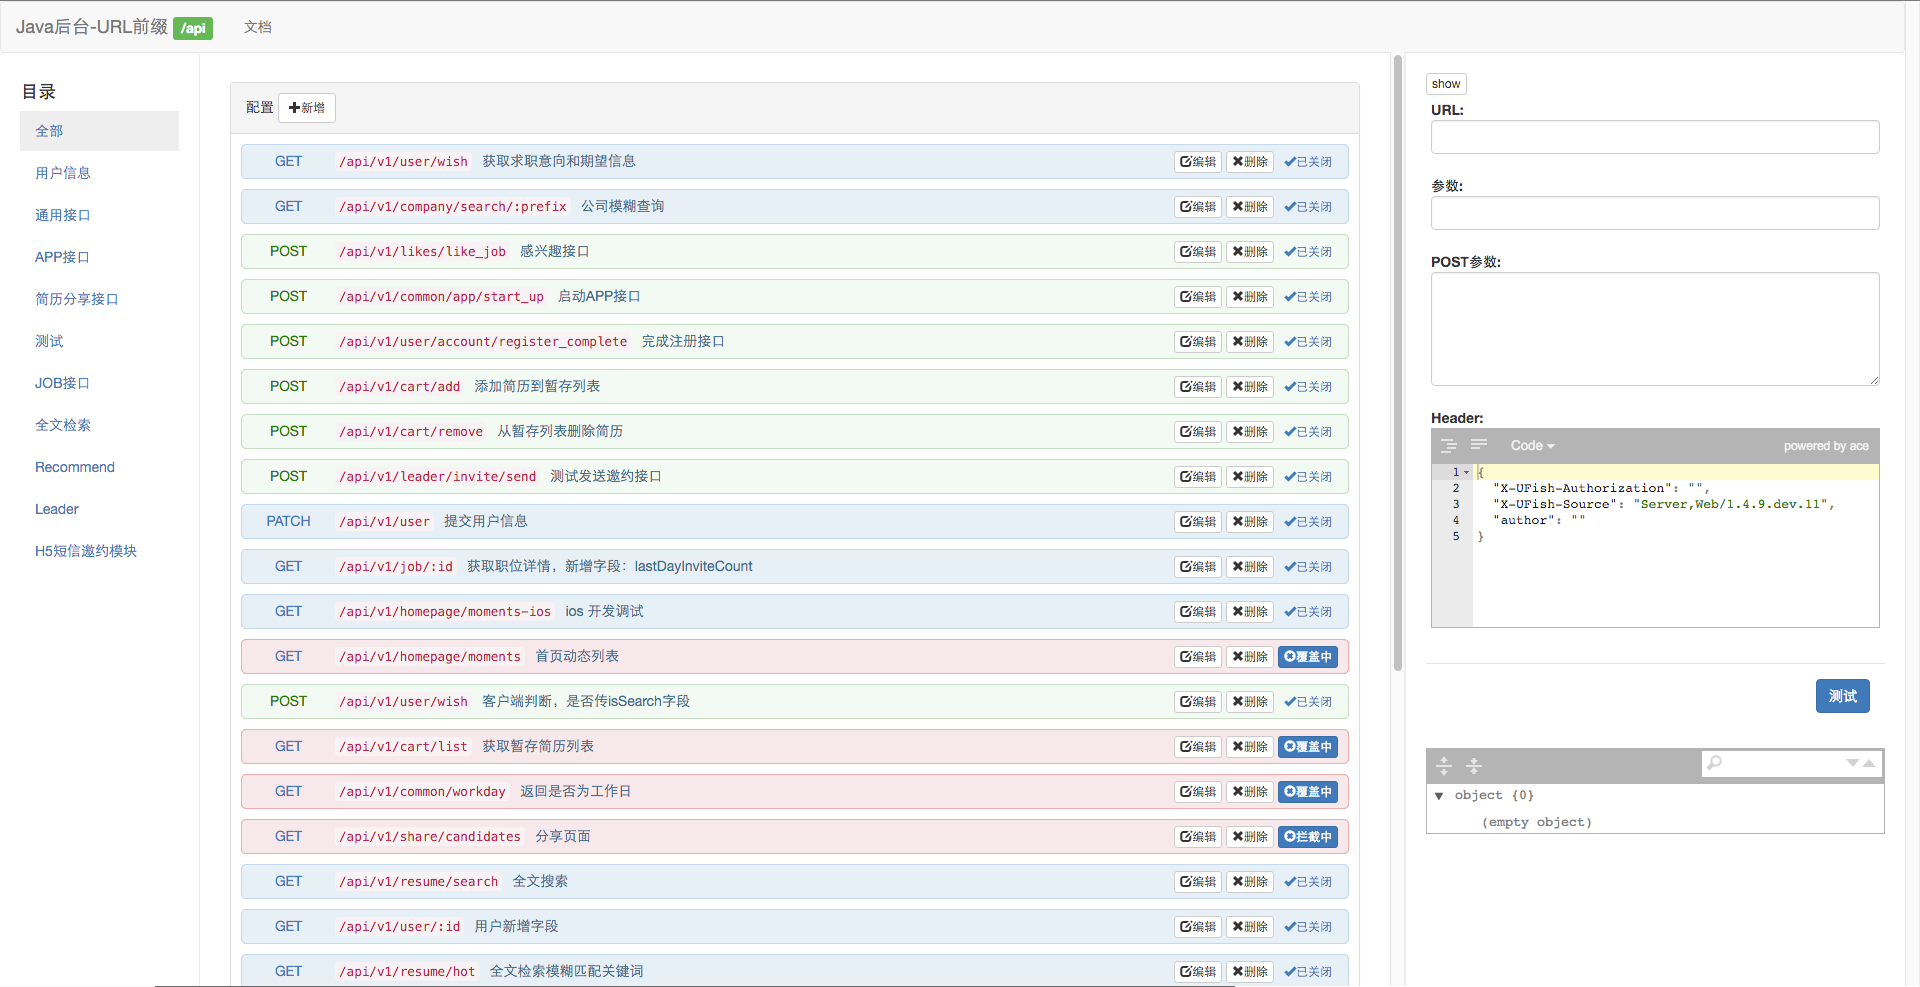This screenshot has height=987, width=1920.
Task: Open 通用接口 category in sidebar
Action: coord(63,215)
